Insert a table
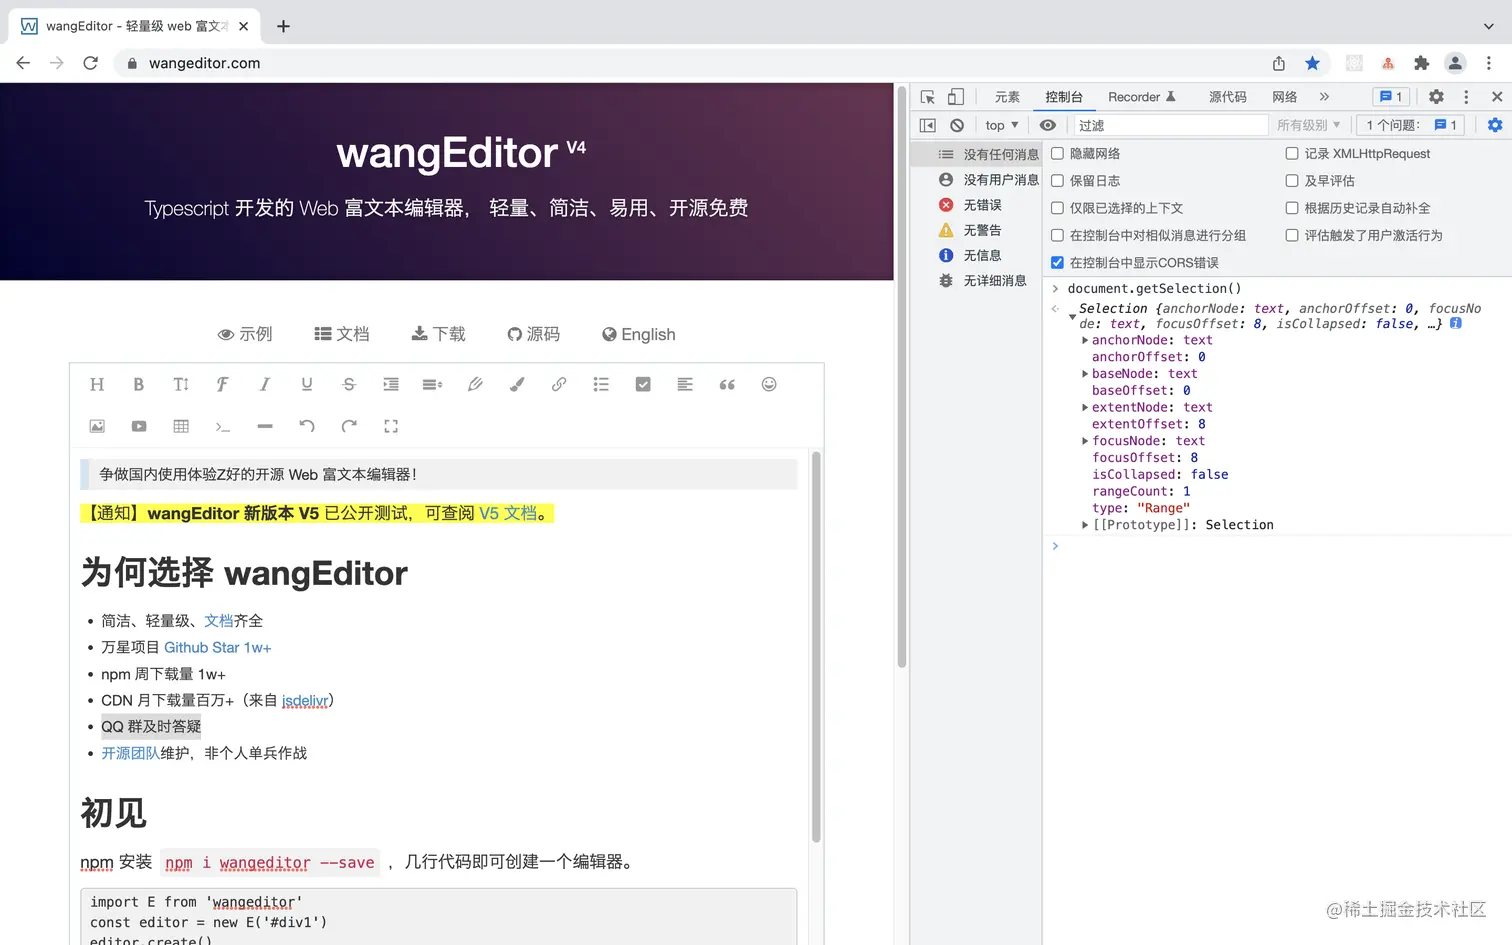1512x945 pixels. tap(181, 426)
